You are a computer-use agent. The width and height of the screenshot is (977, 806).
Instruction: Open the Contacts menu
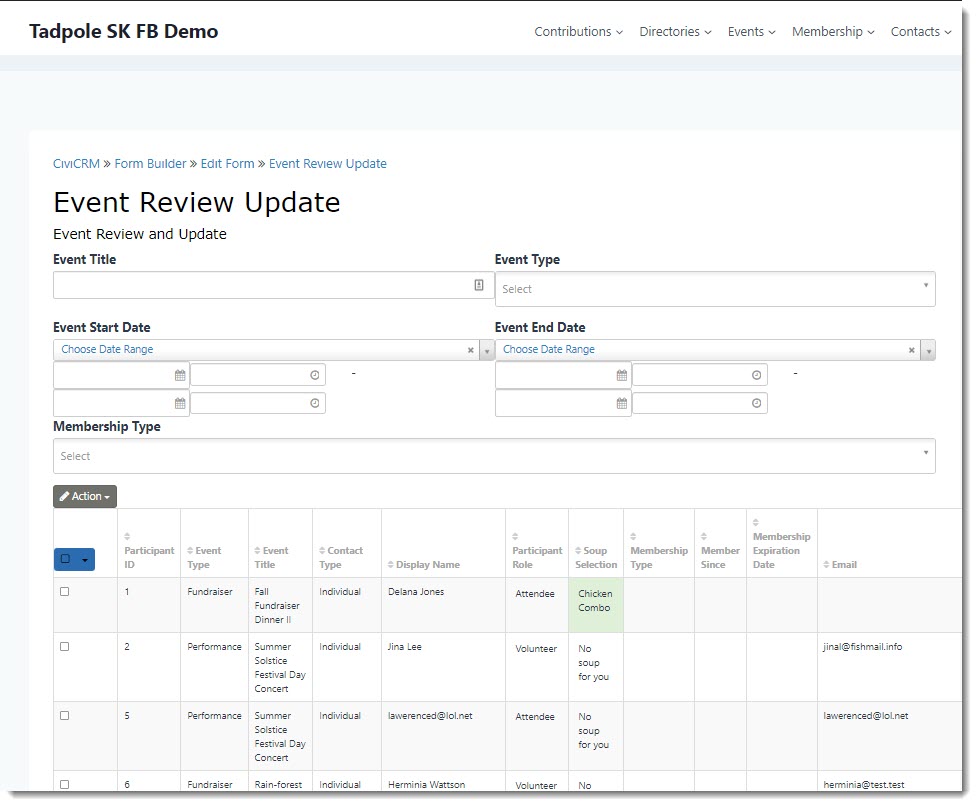[921, 31]
